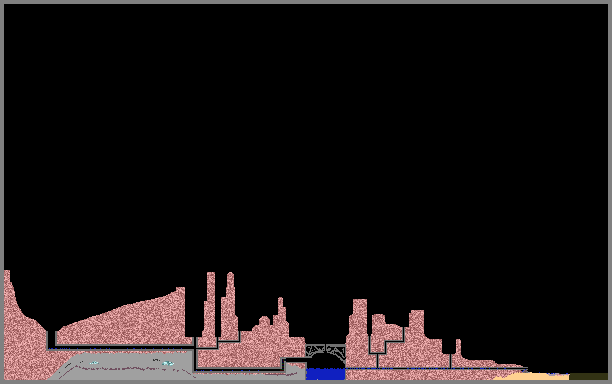Image resolution: width=612 pixels, height=384 pixels.
Task: Click the small pink spike on the right slope
Action: [x=458, y=348]
